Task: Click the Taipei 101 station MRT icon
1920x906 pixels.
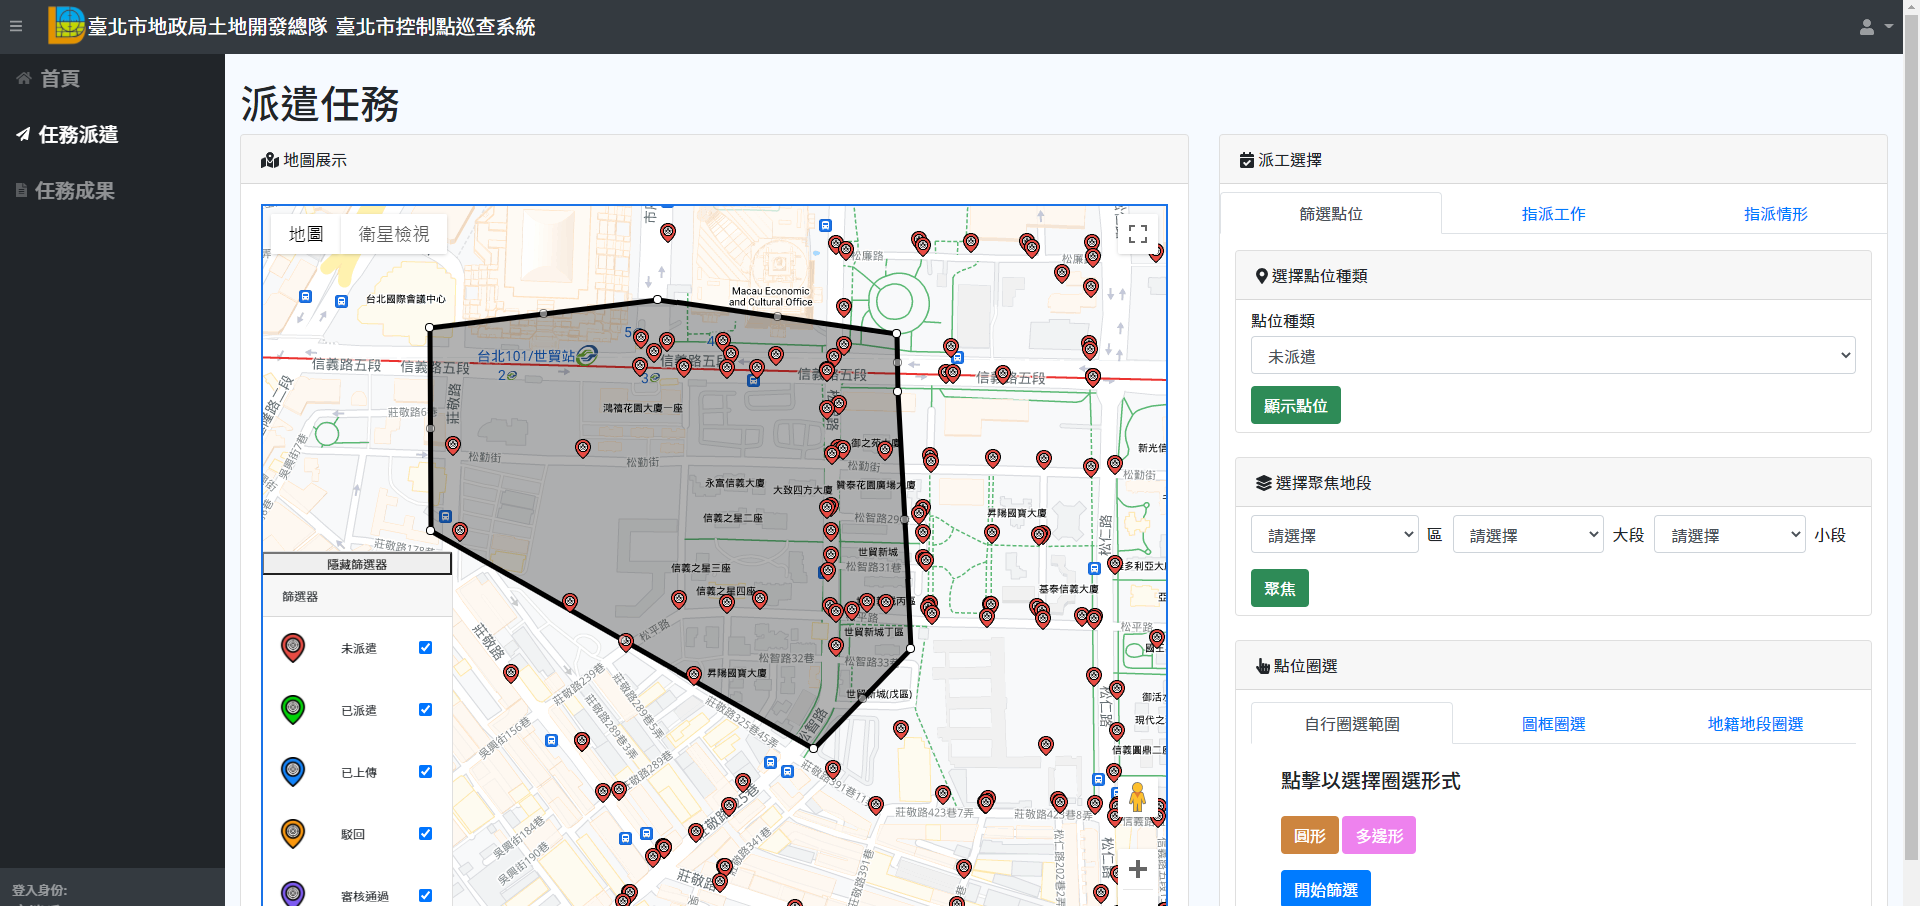Action: pyautogui.click(x=588, y=355)
